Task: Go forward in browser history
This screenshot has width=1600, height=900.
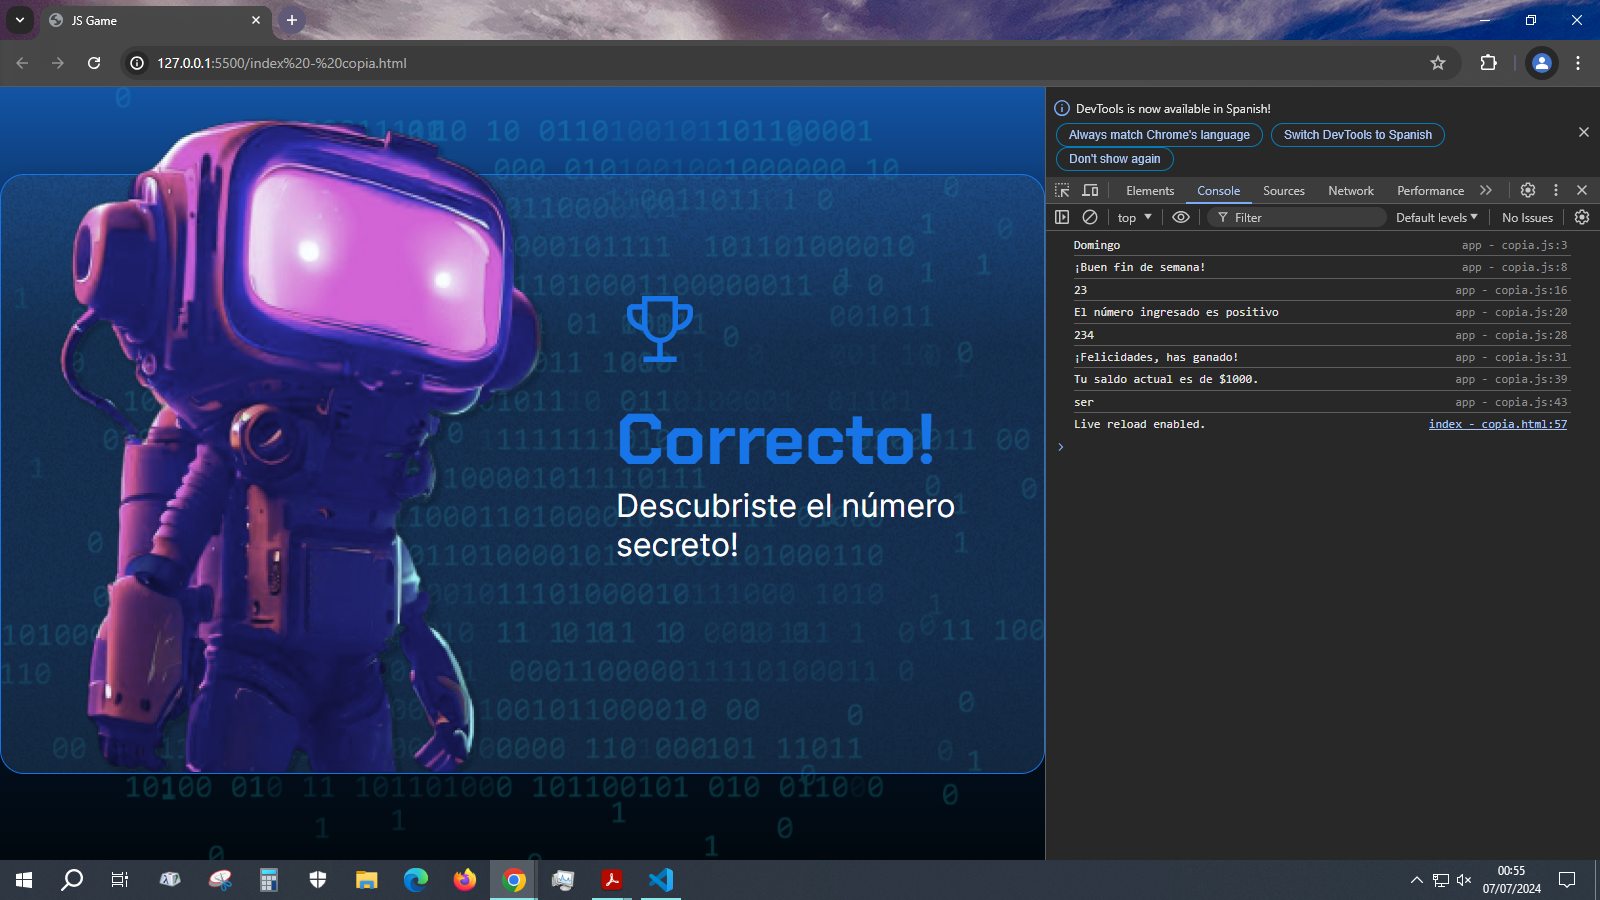Action: tap(58, 63)
